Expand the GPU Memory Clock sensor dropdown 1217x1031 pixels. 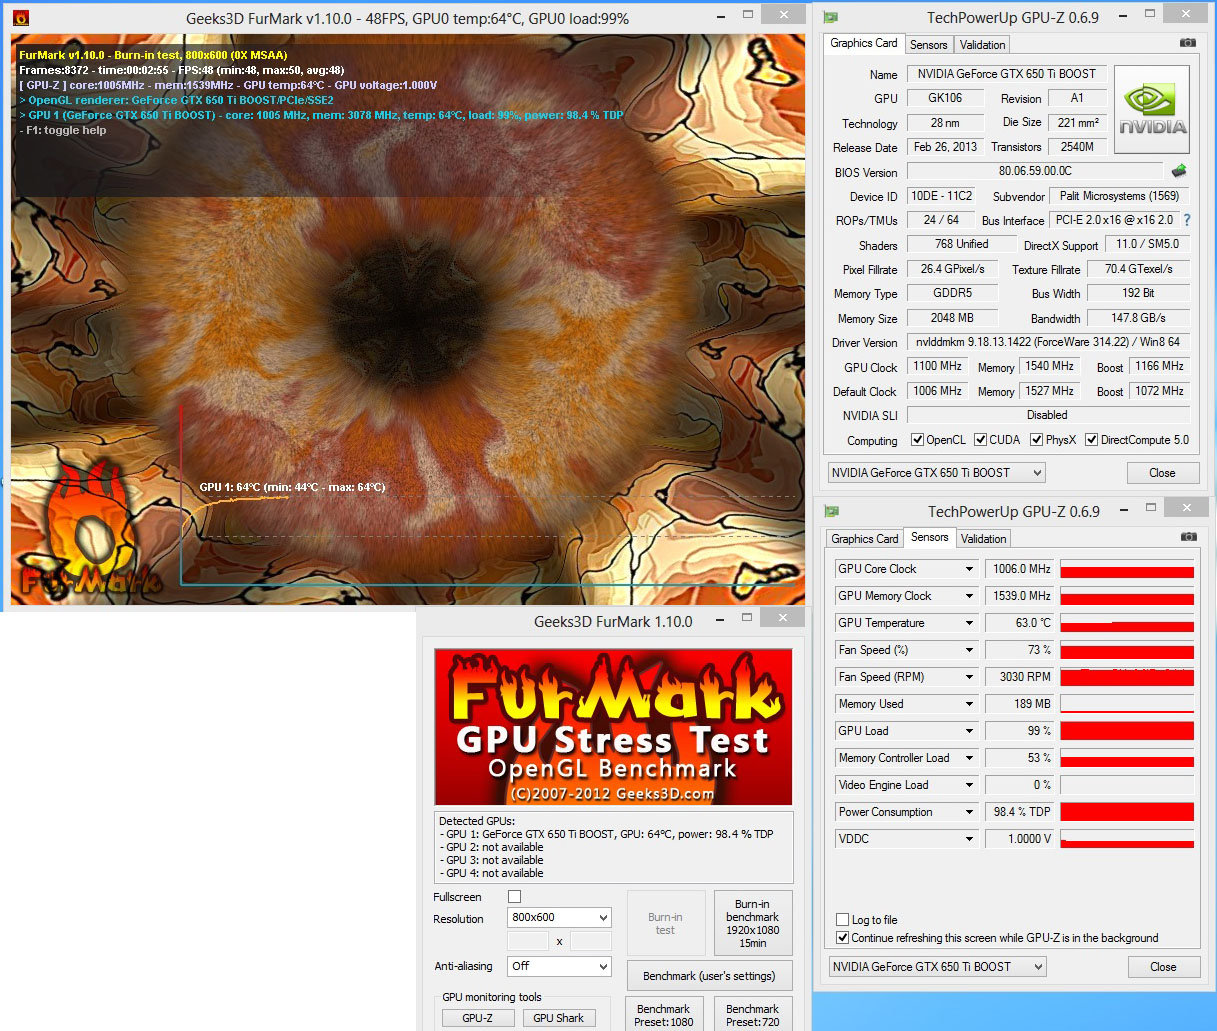pyautogui.click(x=969, y=596)
